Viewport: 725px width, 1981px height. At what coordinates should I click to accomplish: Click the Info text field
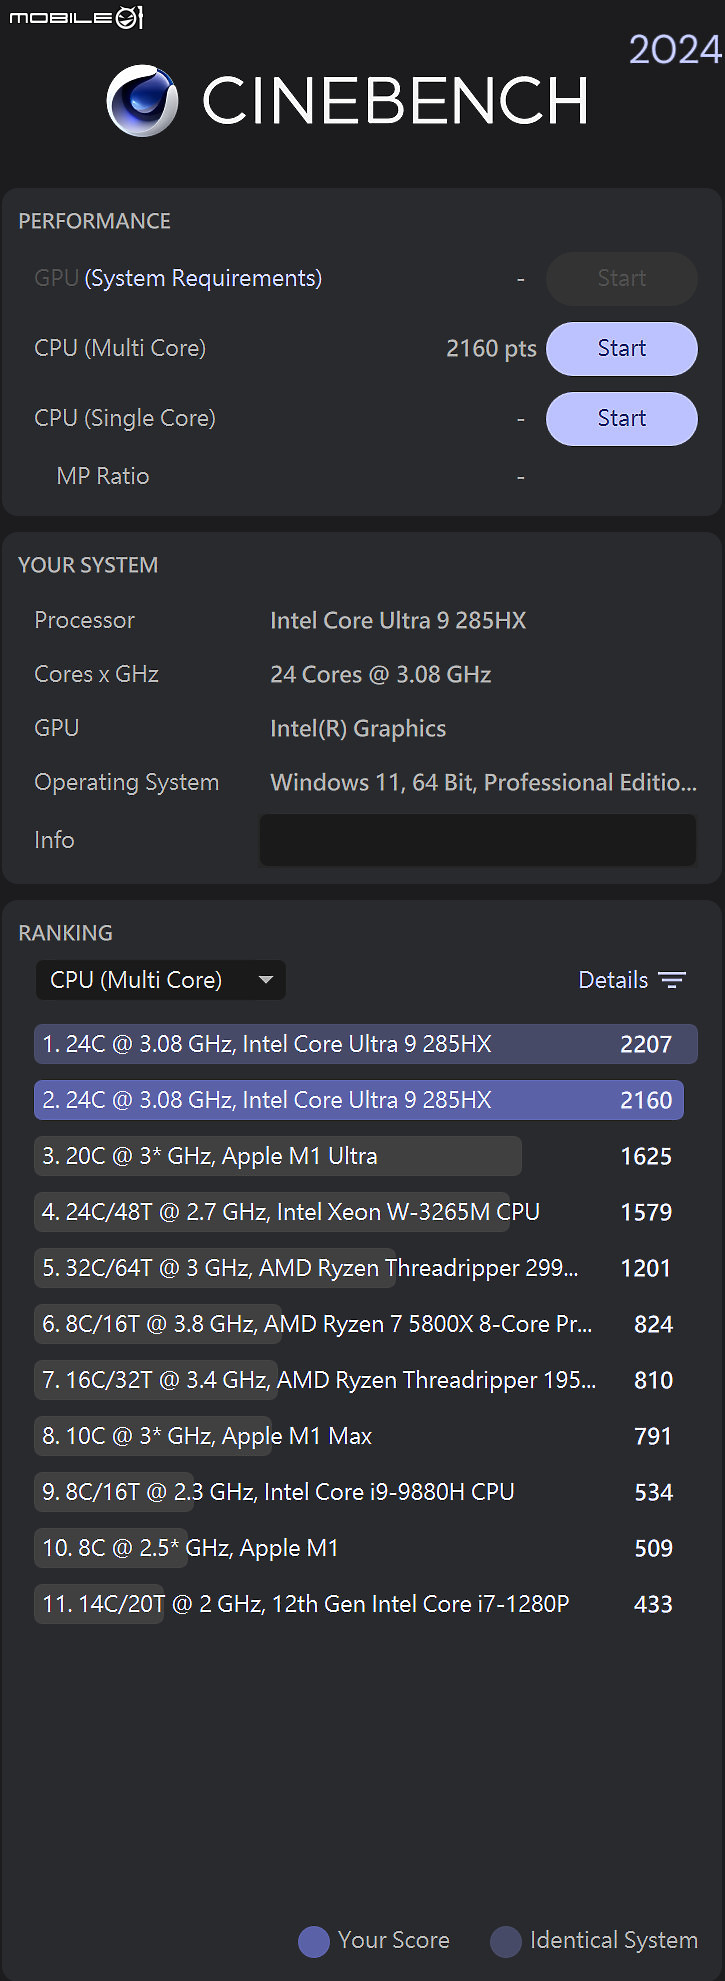coord(477,840)
